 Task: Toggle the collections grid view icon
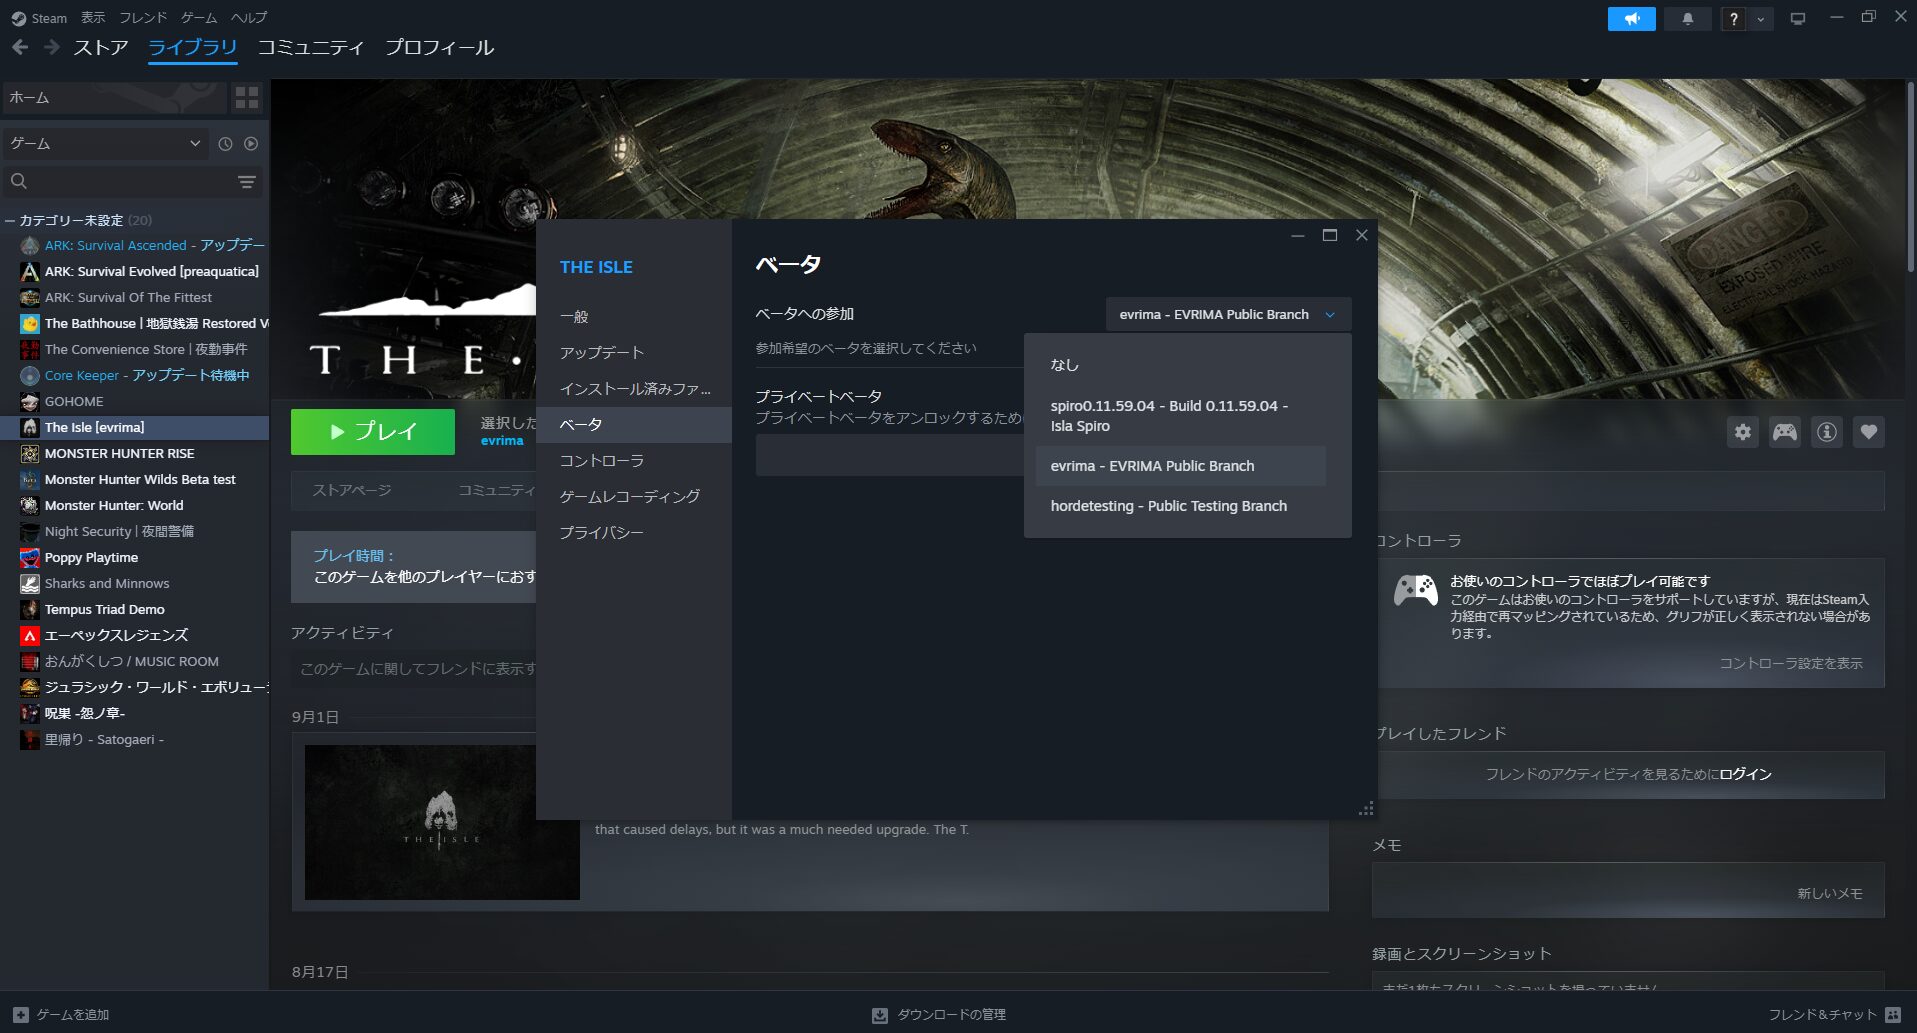point(246,97)
